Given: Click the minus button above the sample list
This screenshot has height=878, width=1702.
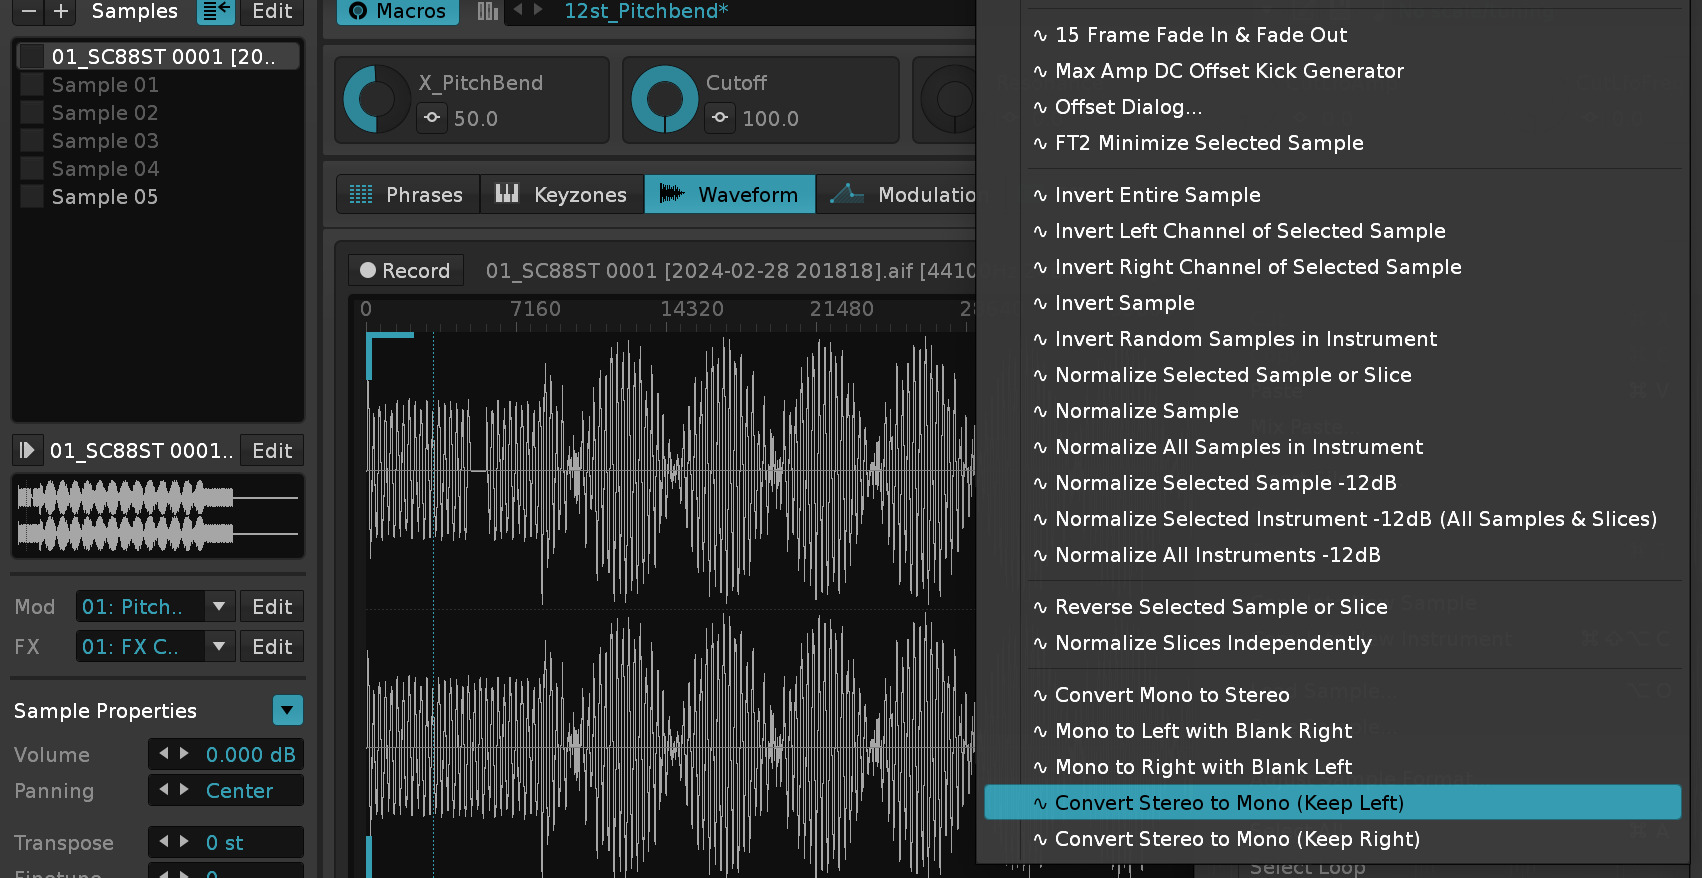Looking at the screenshot, I should point(28,11).
